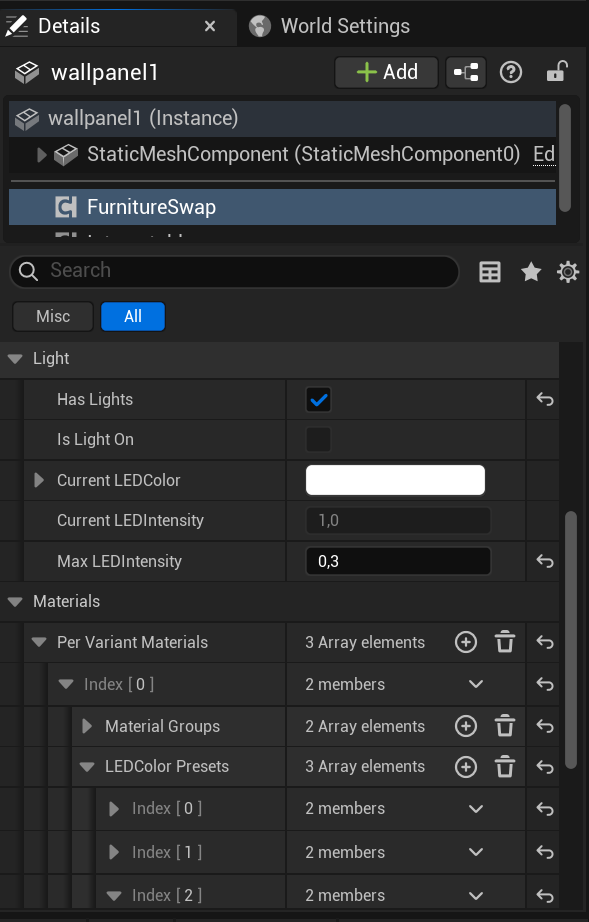Switch to the World Settings tab

329,26
